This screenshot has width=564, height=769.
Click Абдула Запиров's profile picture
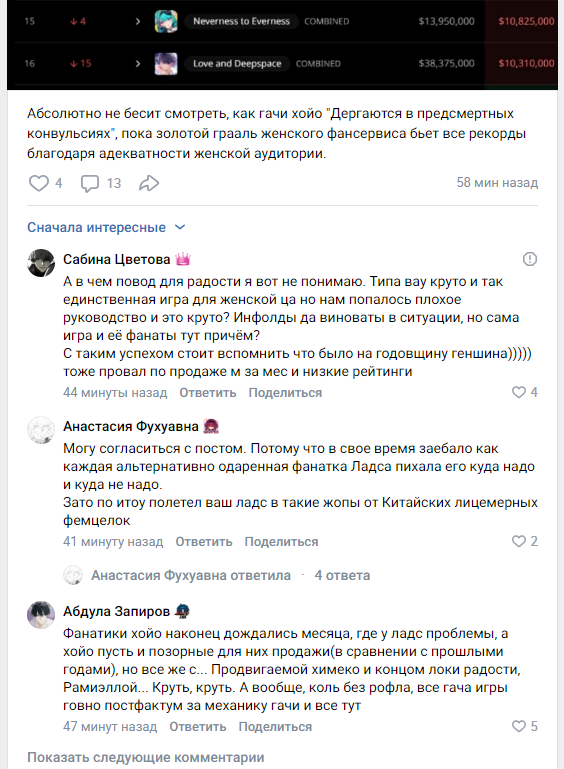click(x=41, y=615)
